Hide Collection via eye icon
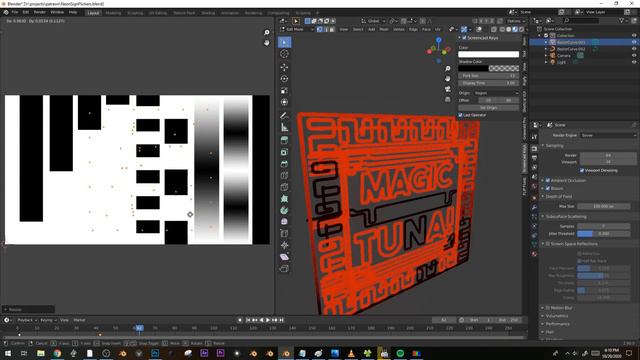Image resolution: width=640 pixels, height=360 pixels. (634, 36)
